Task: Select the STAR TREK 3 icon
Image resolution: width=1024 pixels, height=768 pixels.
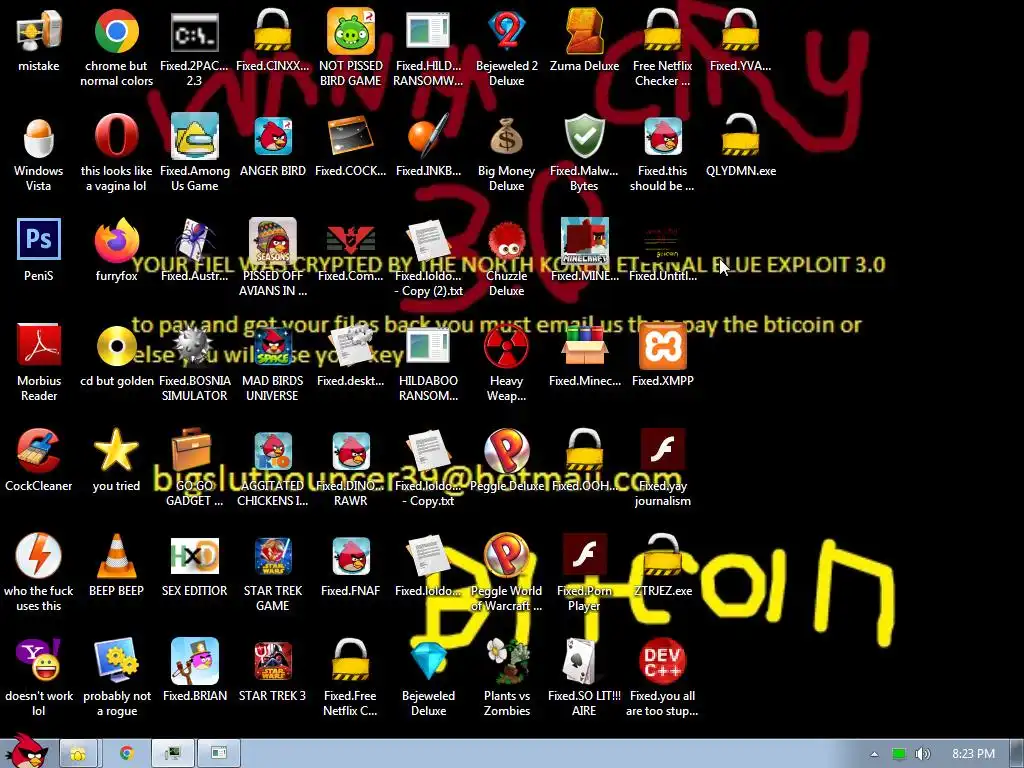Action: (273, 661)
